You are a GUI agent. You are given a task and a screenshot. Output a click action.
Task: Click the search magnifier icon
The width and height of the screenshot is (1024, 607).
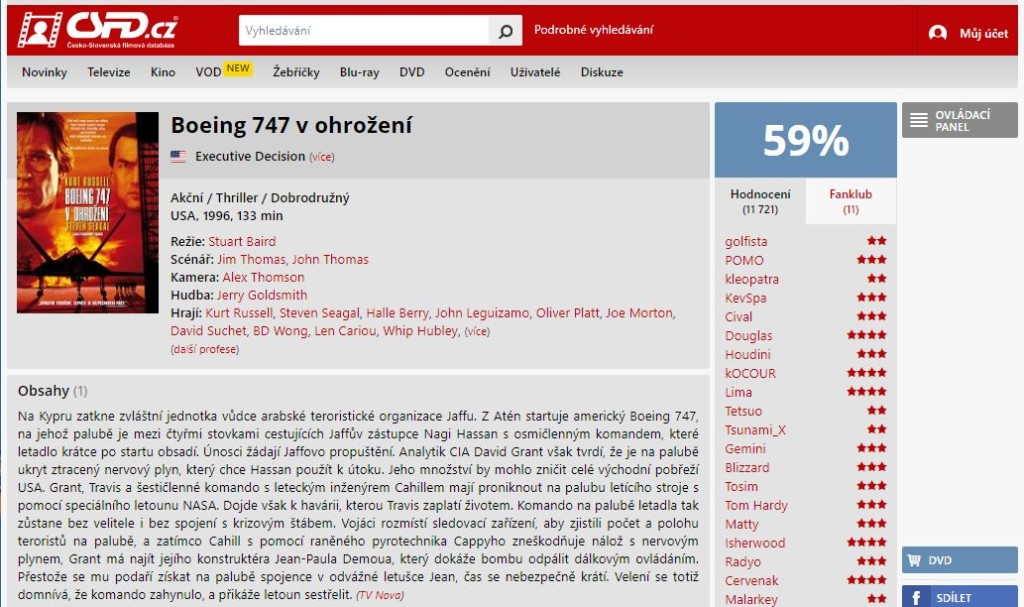pos(505,31)
